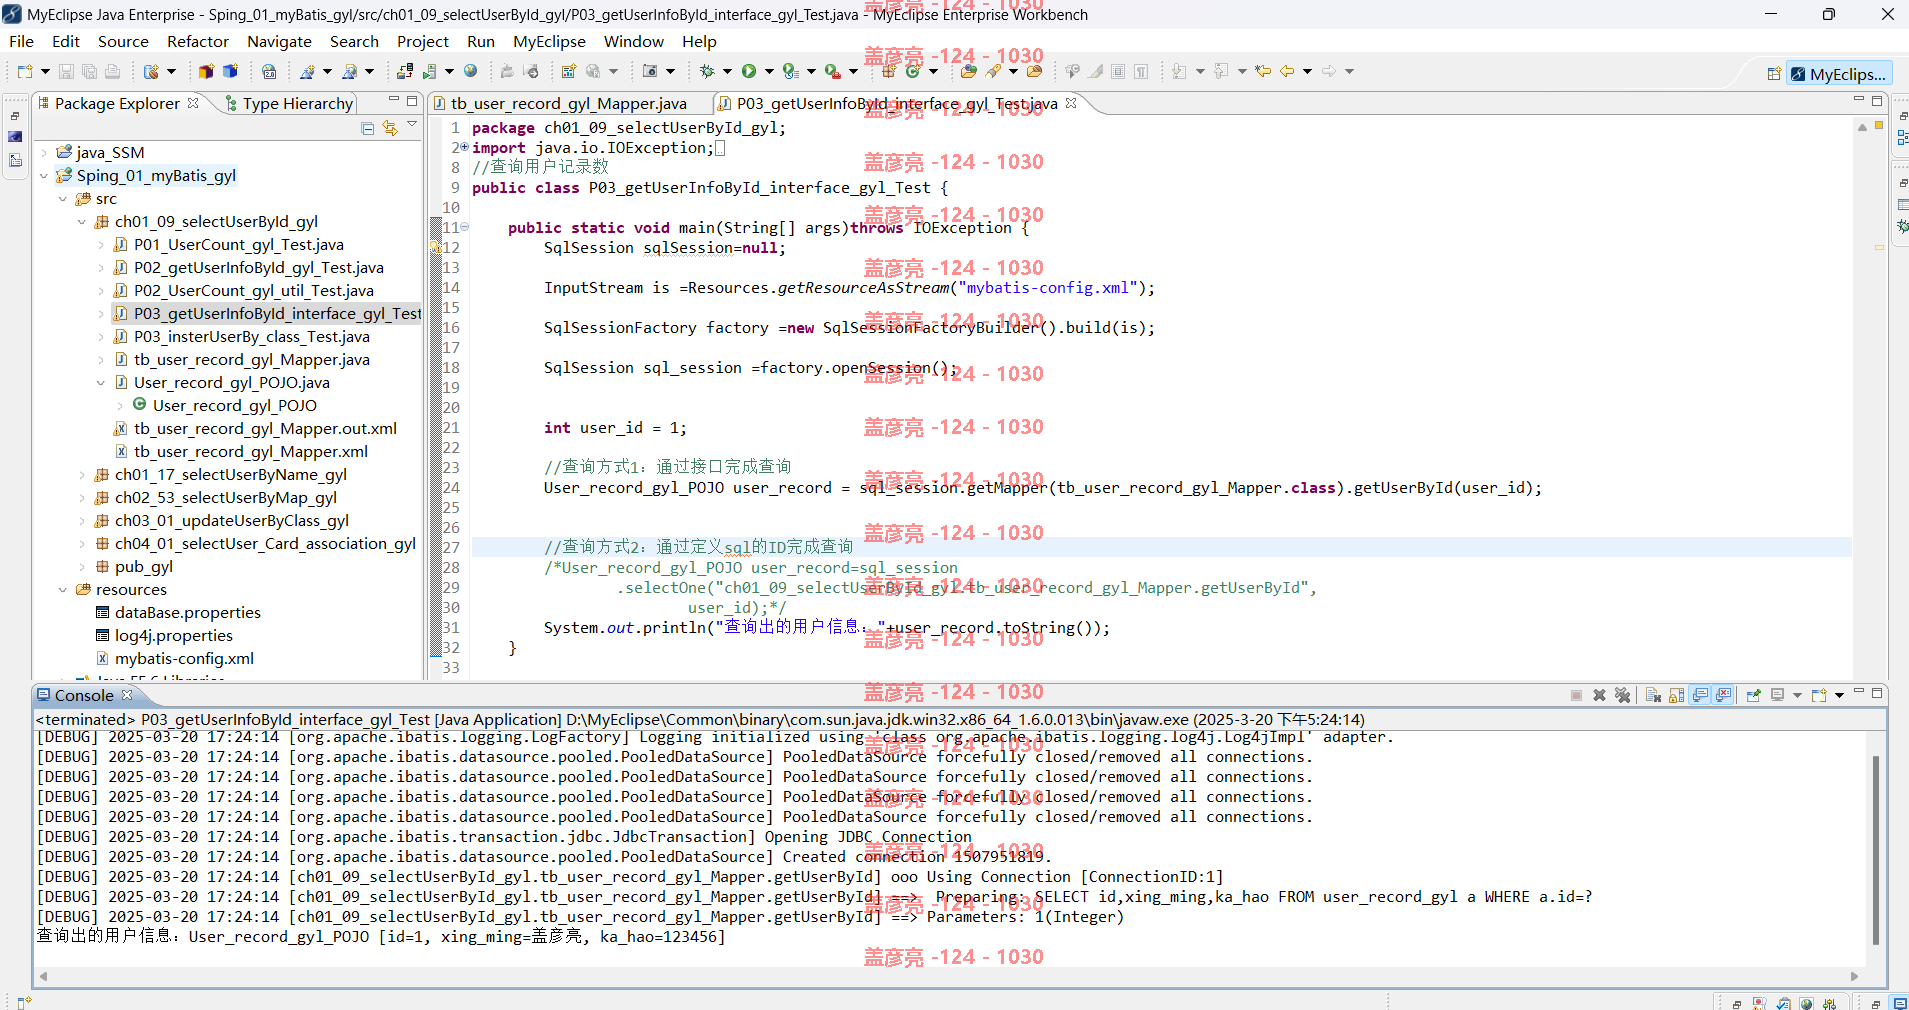Image resolution: width=1909 pixels, height=1010 pixels.
Task: Click Collapse All in Package Explorer
Action: click(368, 128)
